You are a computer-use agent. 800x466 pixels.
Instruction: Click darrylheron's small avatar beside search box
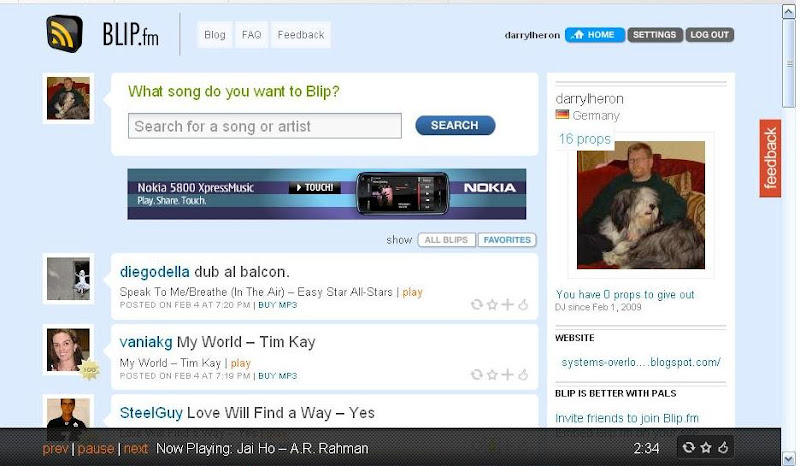coord(68,99)
